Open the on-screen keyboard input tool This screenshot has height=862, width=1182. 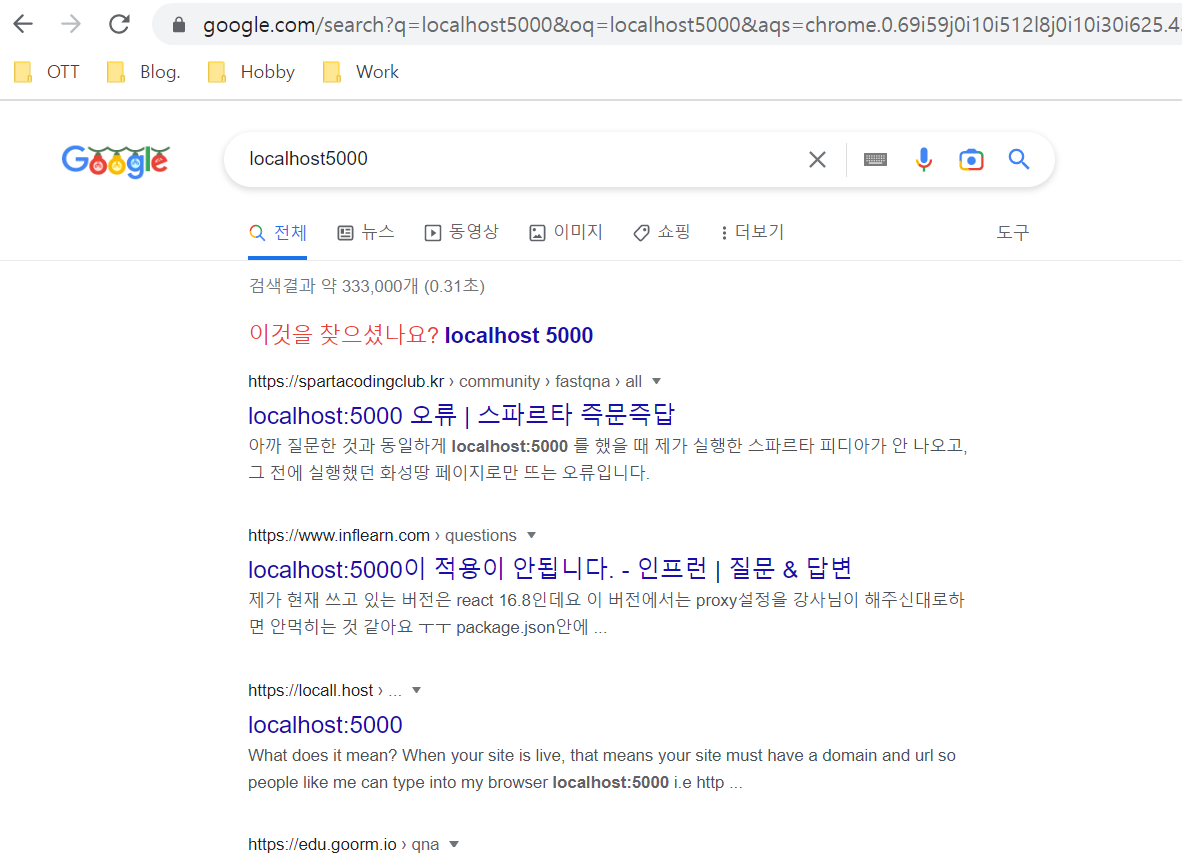875,159
